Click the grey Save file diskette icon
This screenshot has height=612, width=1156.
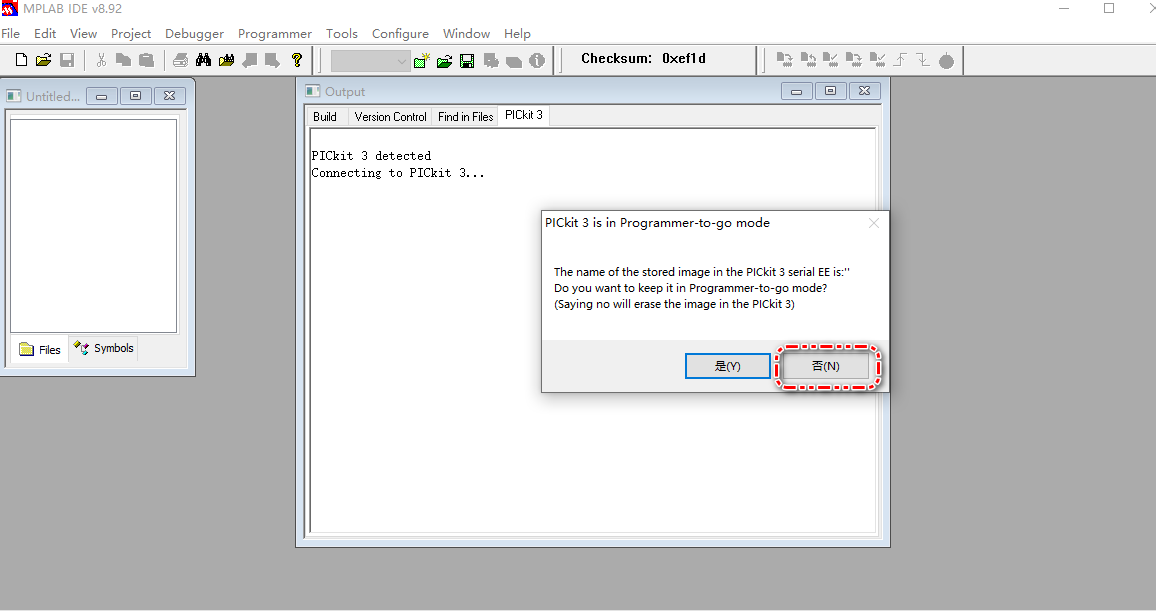click(x=67, y=60)
